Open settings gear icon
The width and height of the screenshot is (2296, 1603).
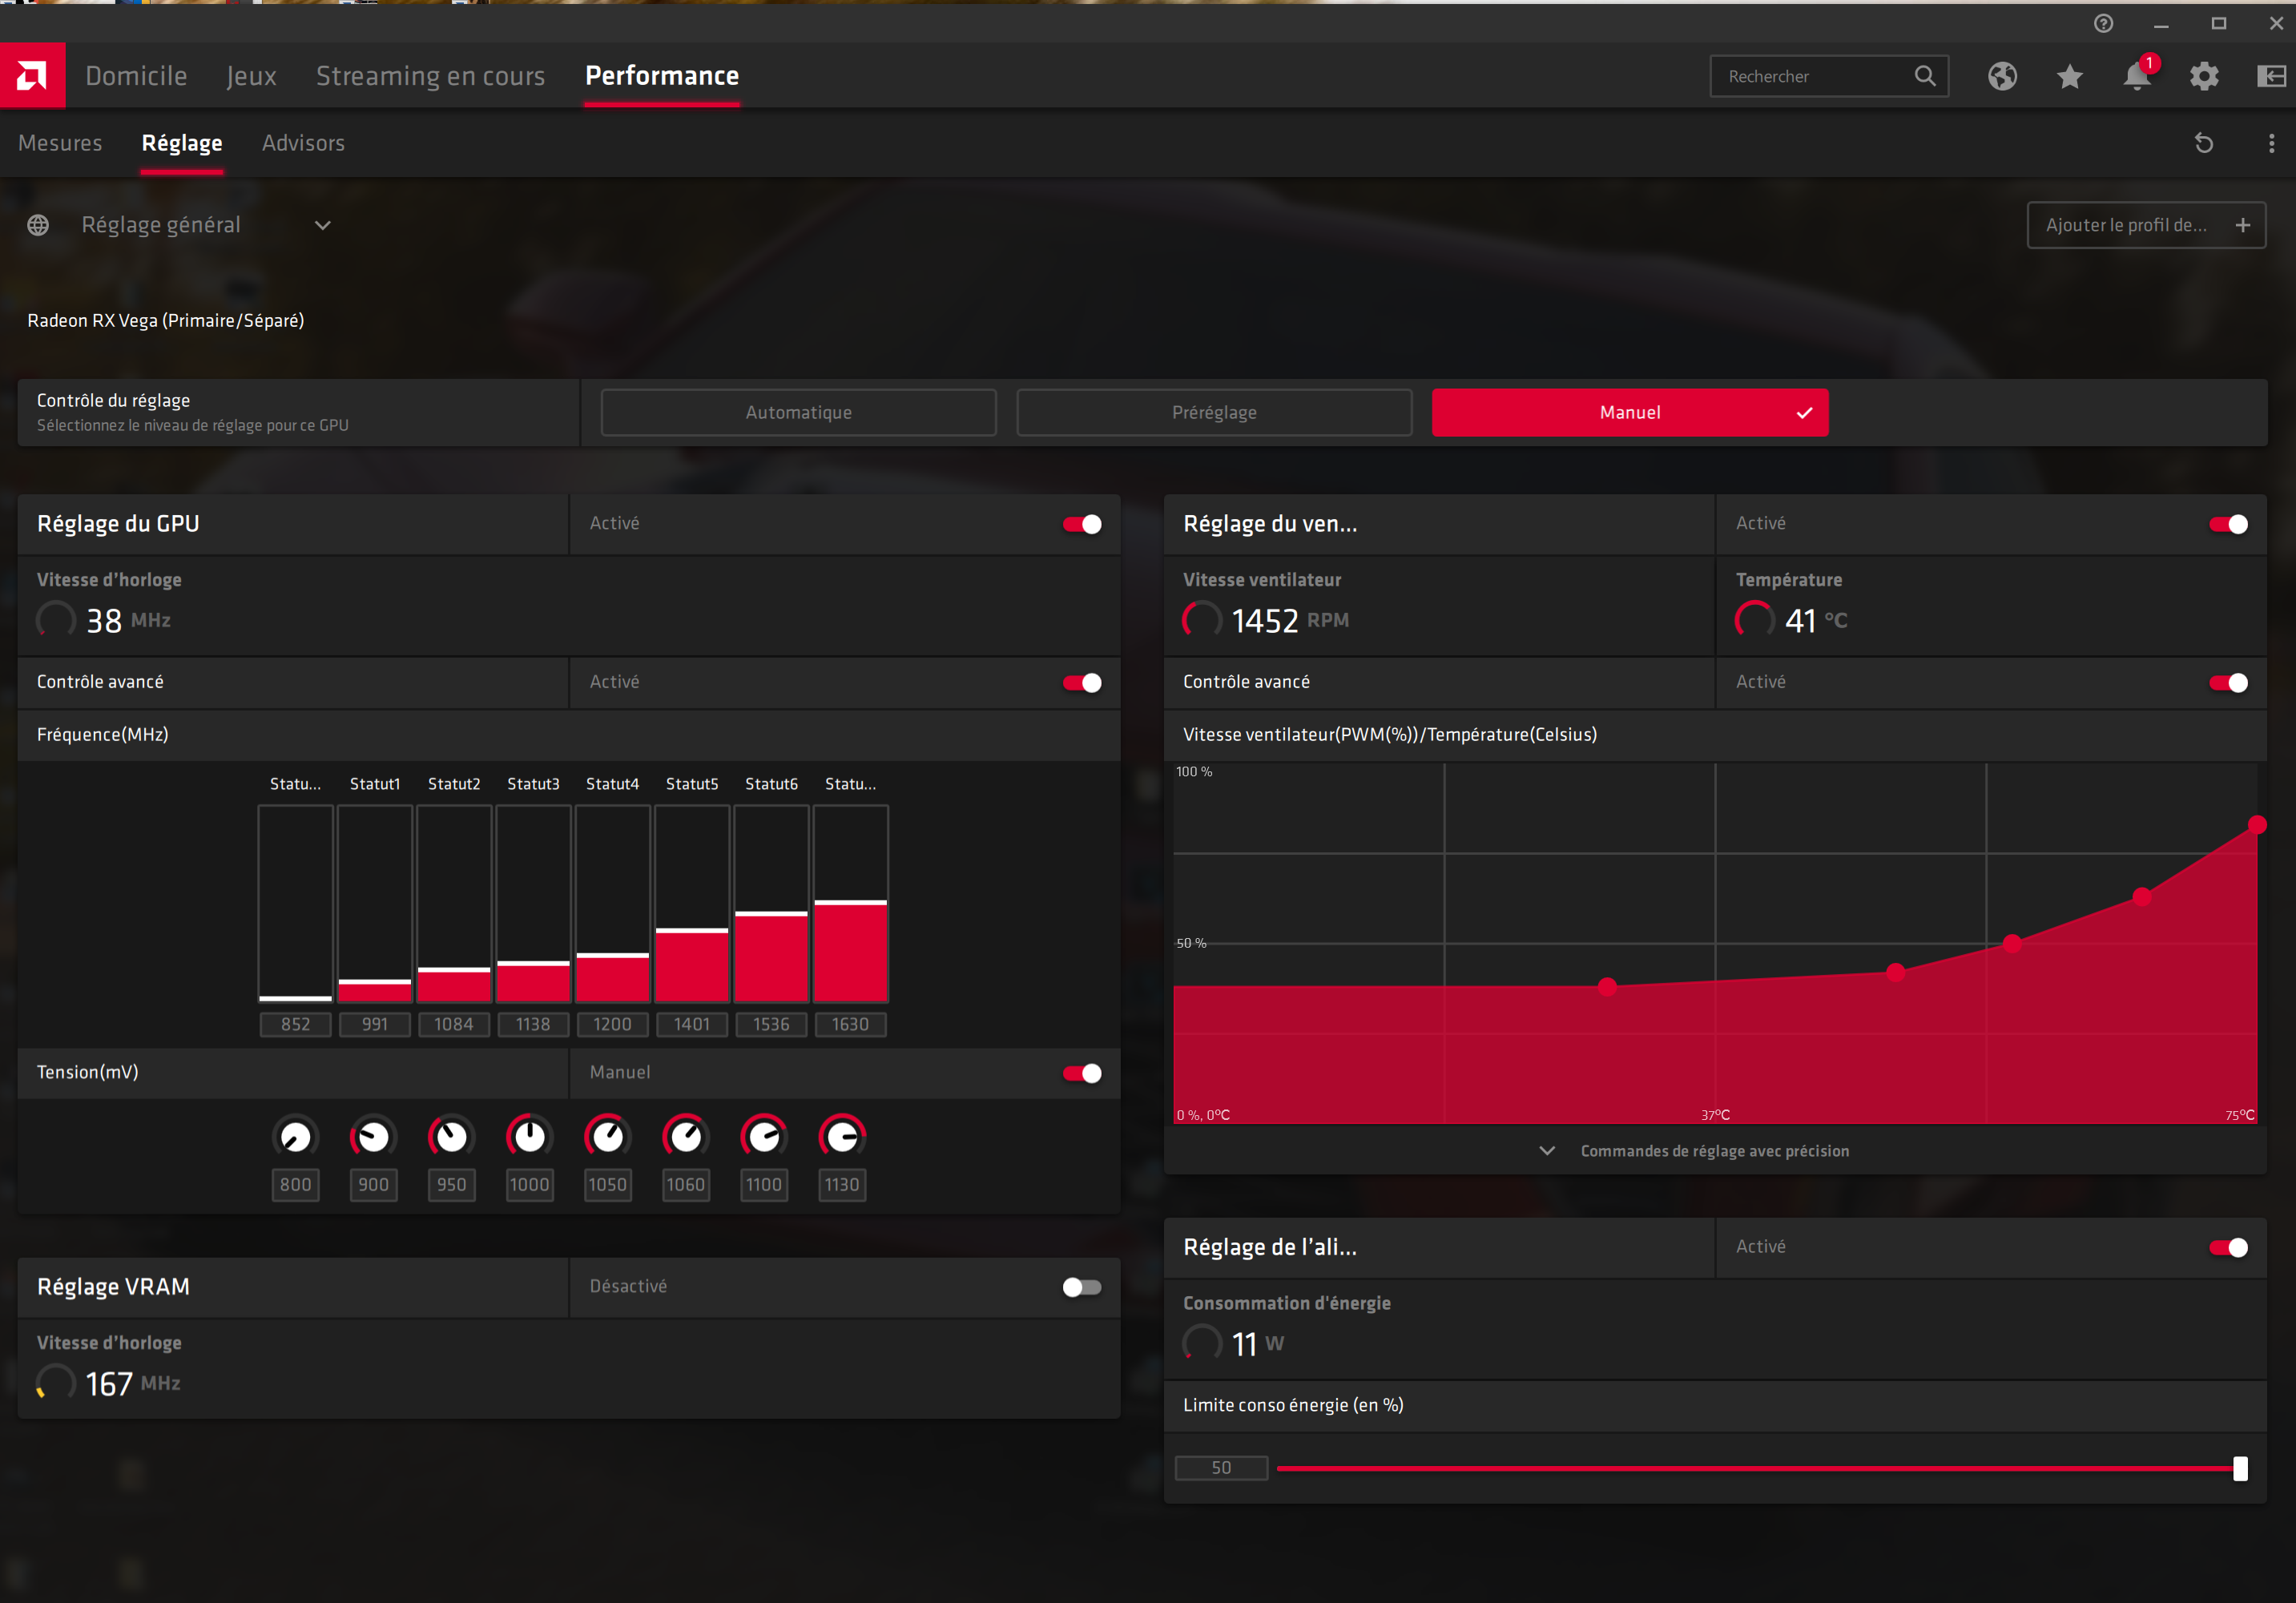2204,76
